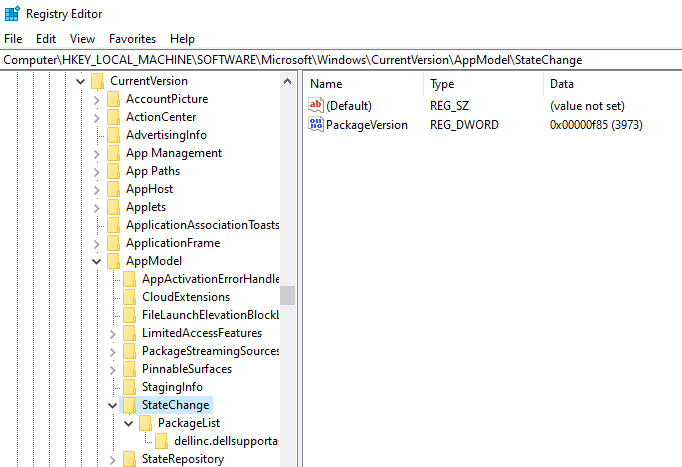The image size is (682, 467).
Task: Click the registry path address bar
Action: 341,60
